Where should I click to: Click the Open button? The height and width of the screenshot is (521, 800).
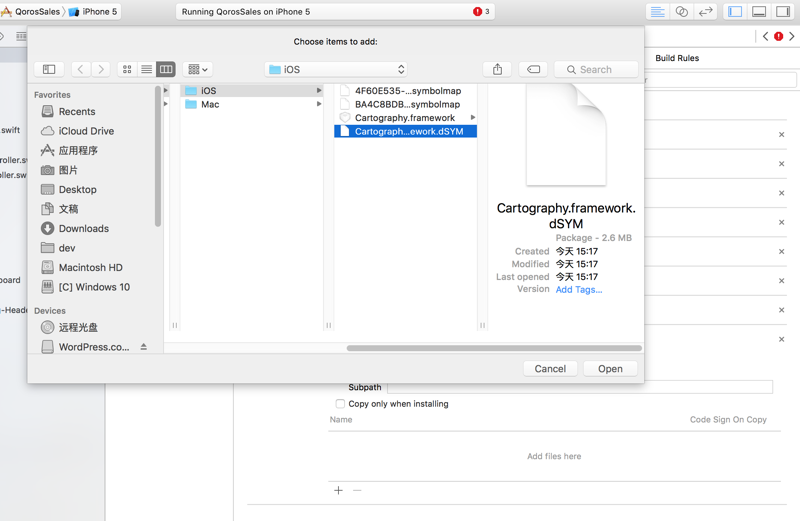610,369
